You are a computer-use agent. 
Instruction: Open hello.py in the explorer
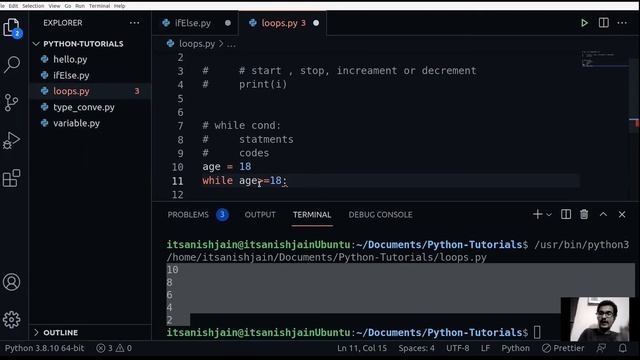click(x=70, y=60)
